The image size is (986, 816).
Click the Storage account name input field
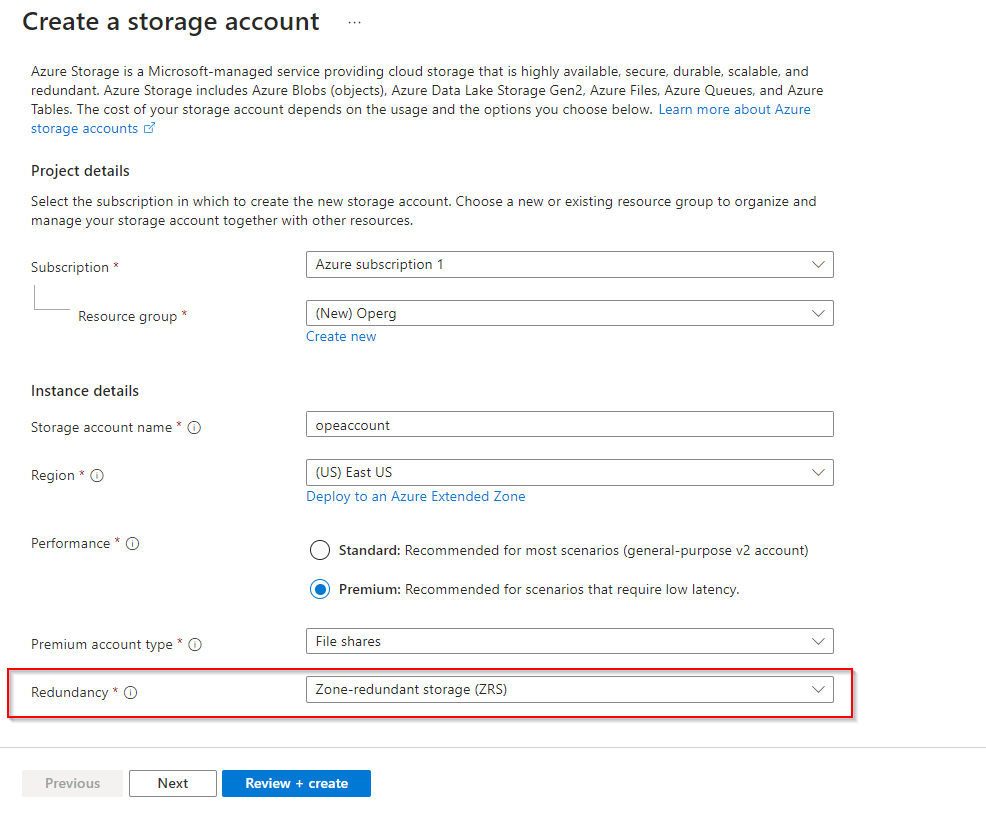pyautogui.click(x=569, y=425)
